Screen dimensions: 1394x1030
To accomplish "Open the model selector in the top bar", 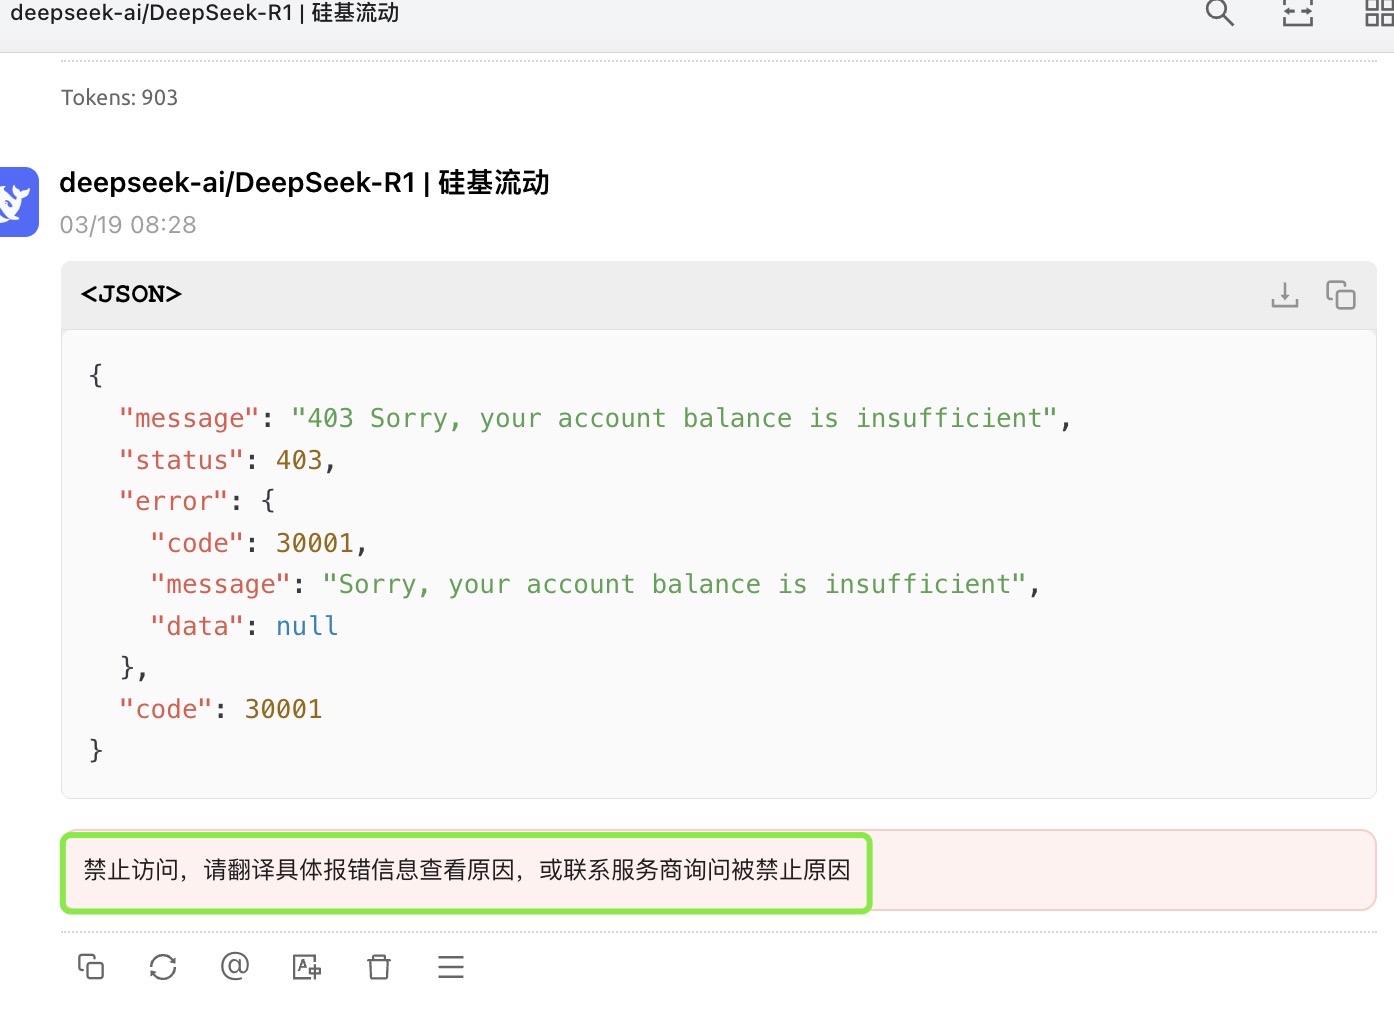I will 204,13.
